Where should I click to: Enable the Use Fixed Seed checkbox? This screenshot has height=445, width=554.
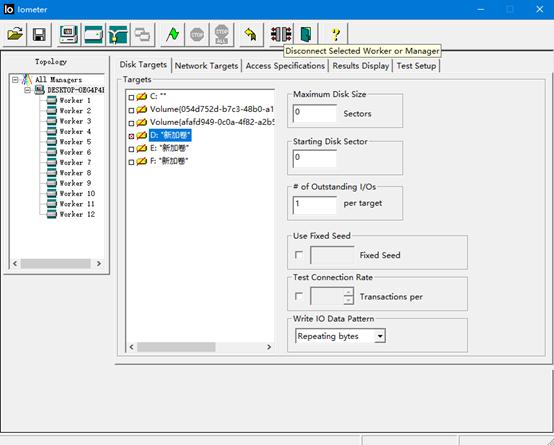(299, 254)
